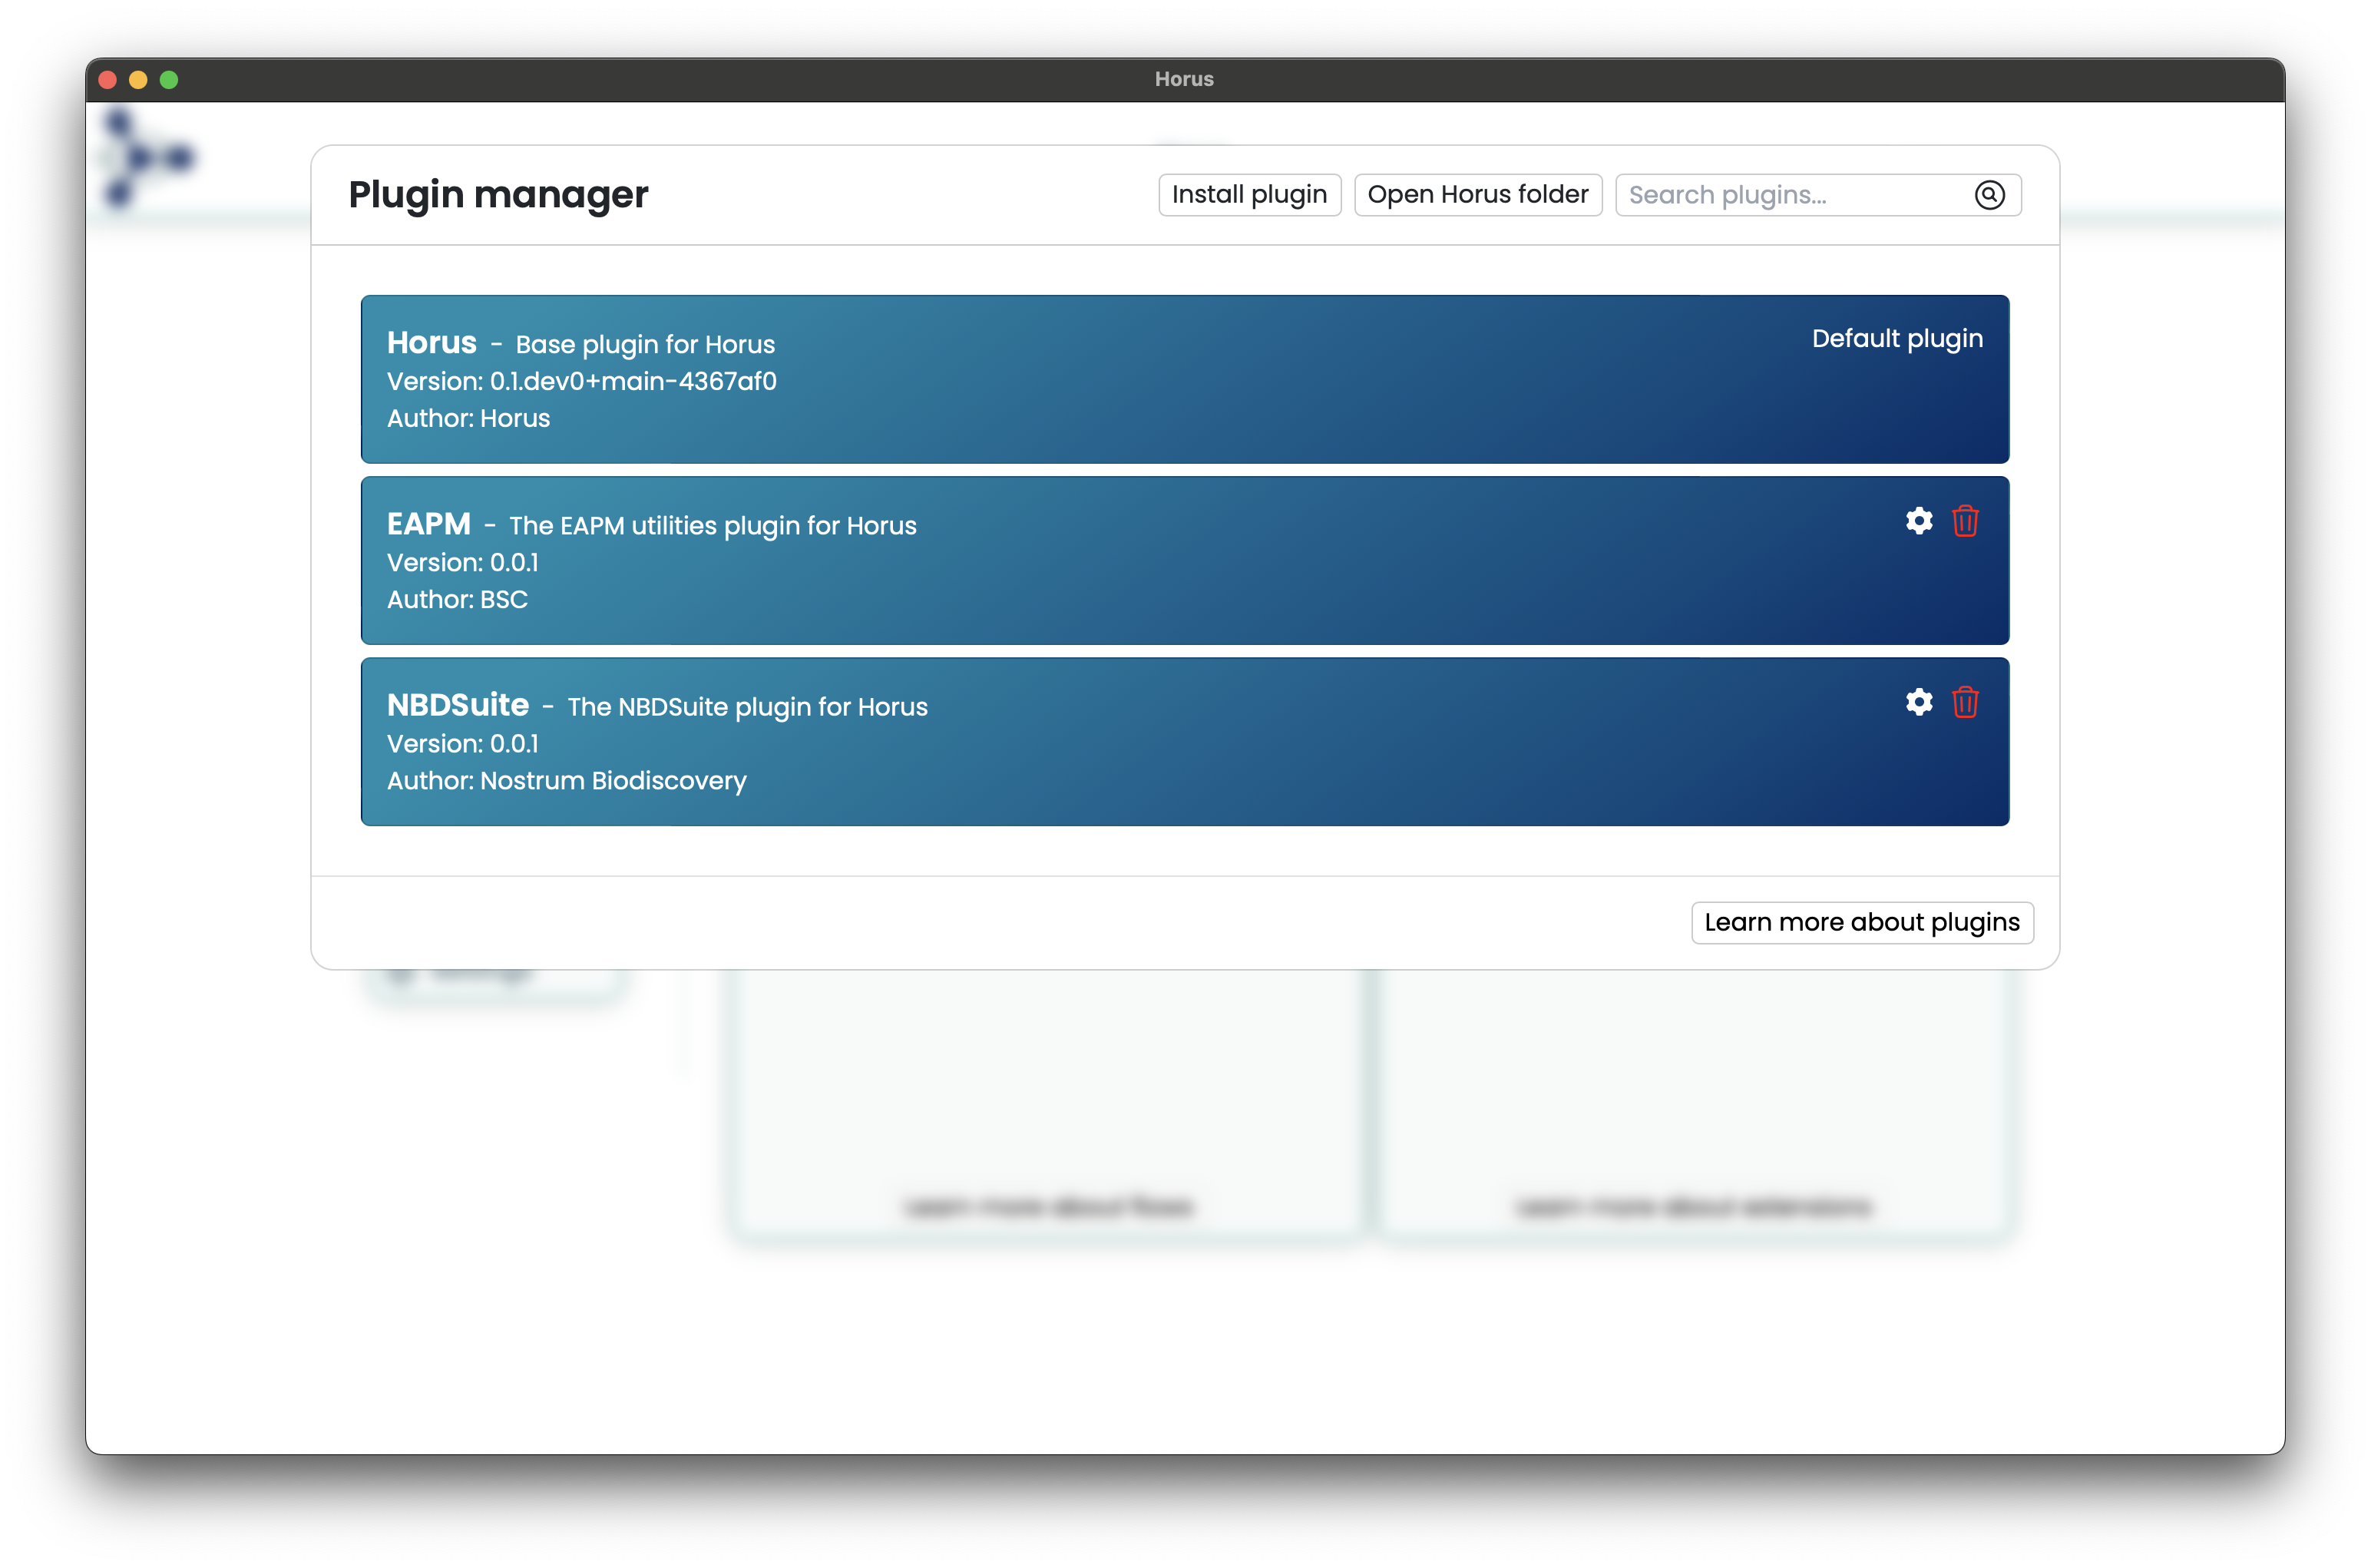The height and width of the screenshot is (1568, 2371).
Task: Click the Horus version text
Action: point(581,382)
